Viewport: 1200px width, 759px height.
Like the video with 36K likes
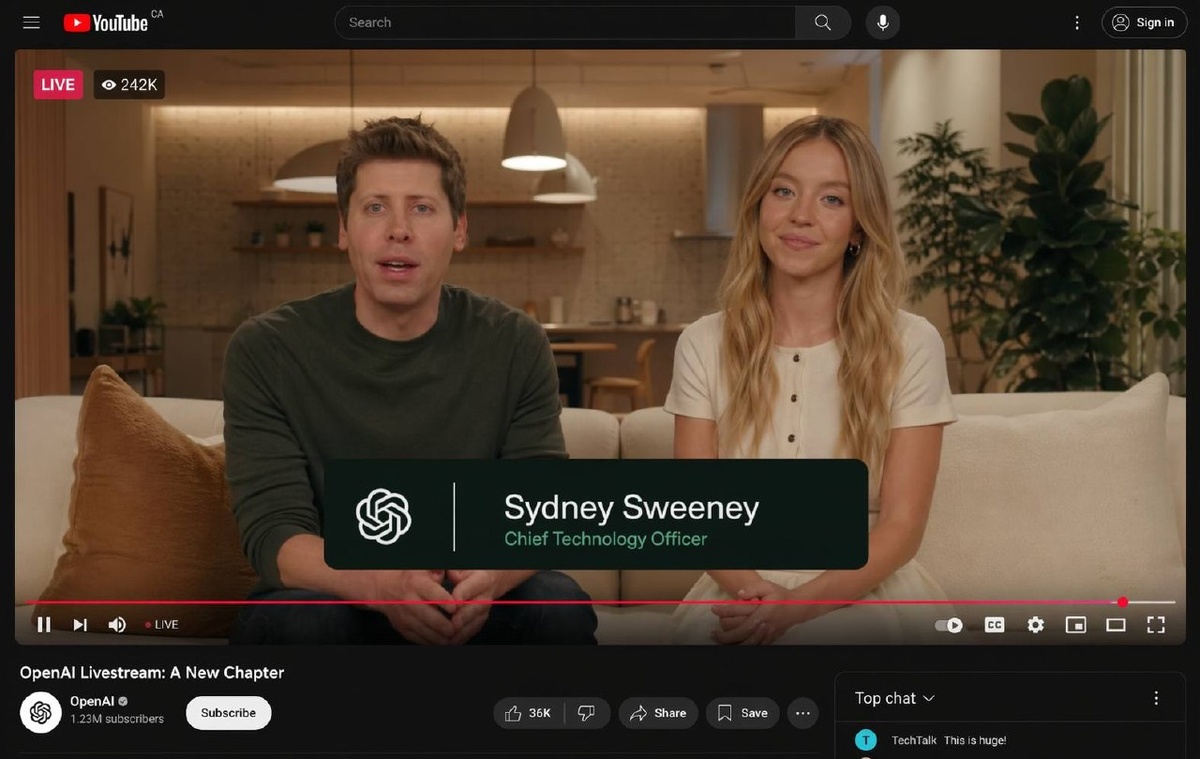[x=528, y=713]
